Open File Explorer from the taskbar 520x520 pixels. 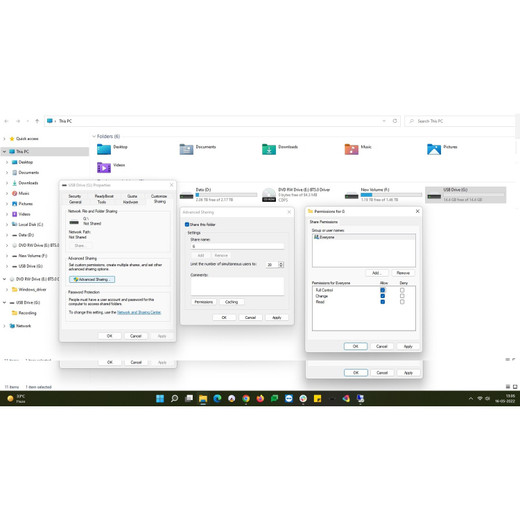tap(203, 398)
